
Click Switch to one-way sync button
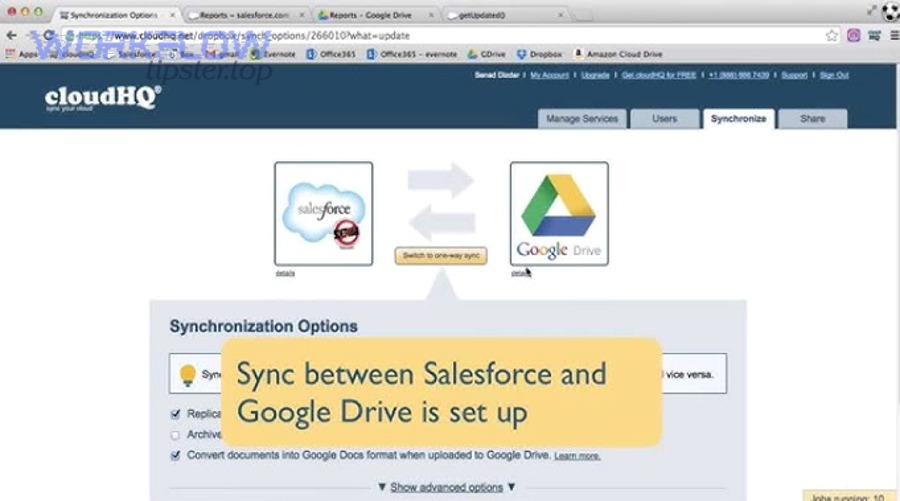point(441,255)
